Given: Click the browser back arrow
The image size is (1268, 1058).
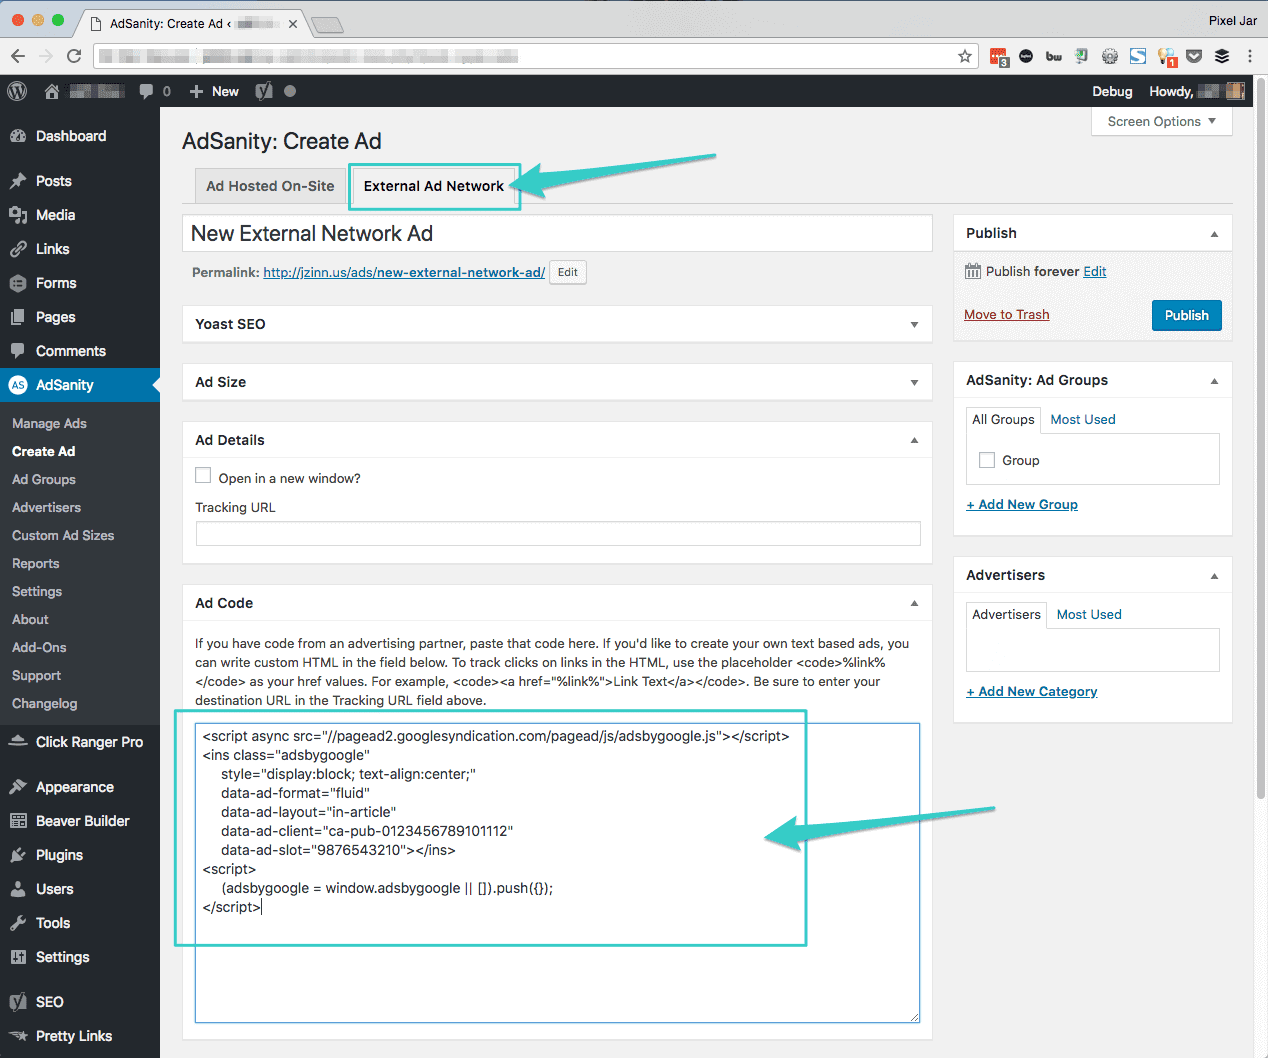Looking at the screenshot, I should point(18,56).
